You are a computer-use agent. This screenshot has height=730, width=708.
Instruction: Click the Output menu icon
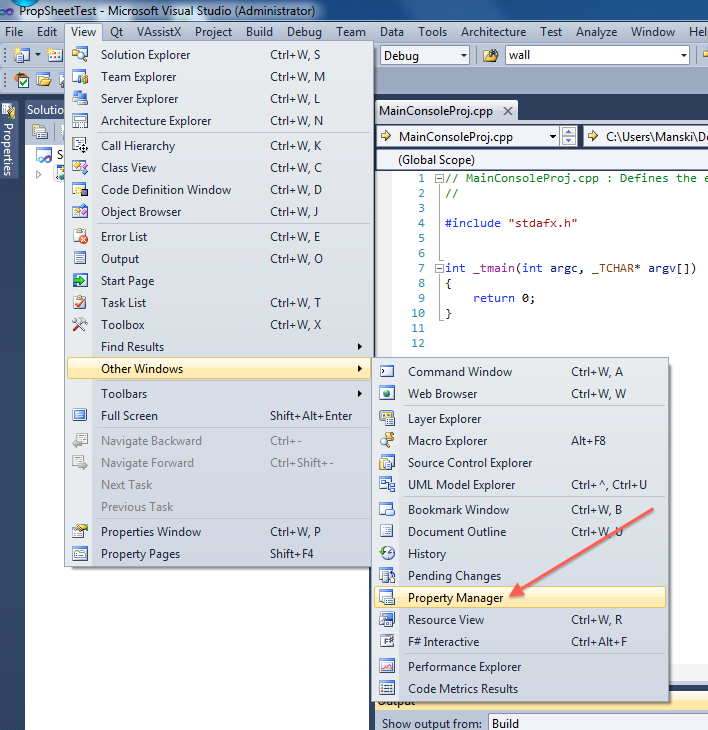click(80, 258)
